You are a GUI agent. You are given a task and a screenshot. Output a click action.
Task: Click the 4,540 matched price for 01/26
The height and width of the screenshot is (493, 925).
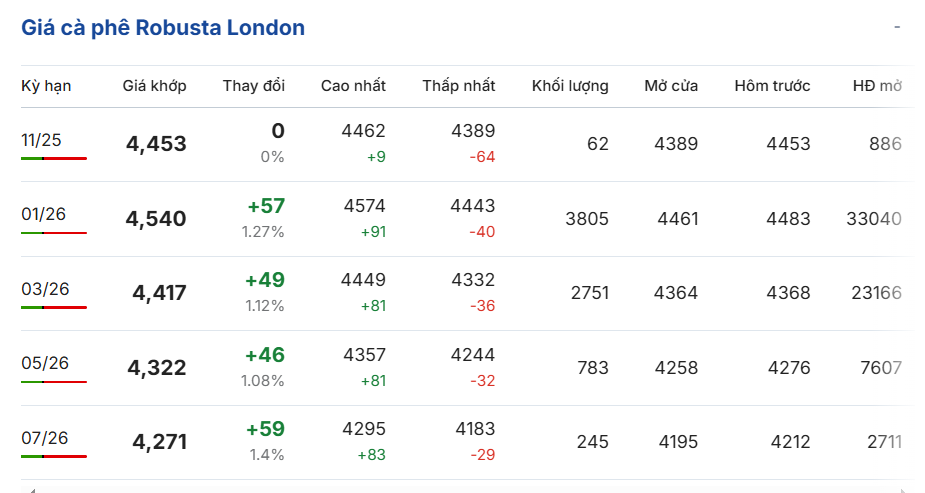156,219
